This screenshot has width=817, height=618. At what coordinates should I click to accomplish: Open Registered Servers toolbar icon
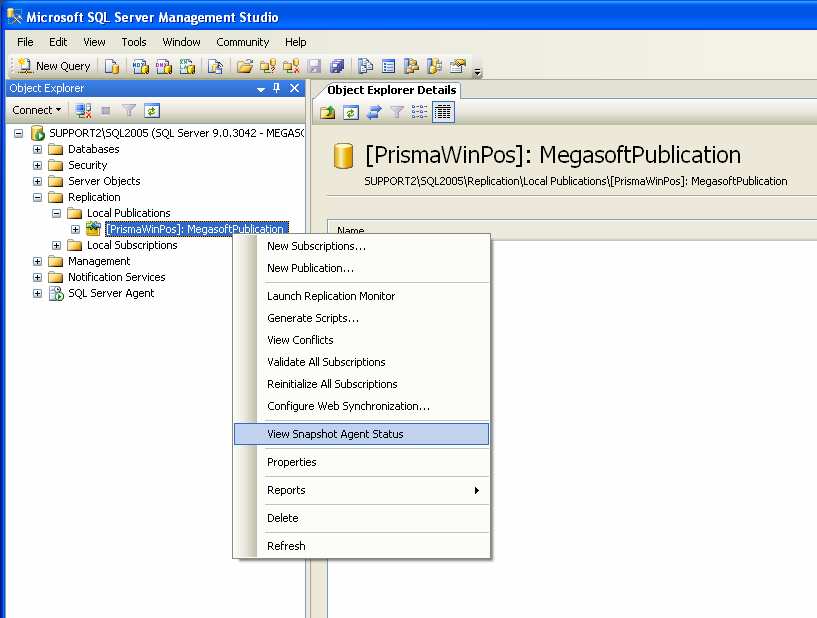click(x=366, y=66)
